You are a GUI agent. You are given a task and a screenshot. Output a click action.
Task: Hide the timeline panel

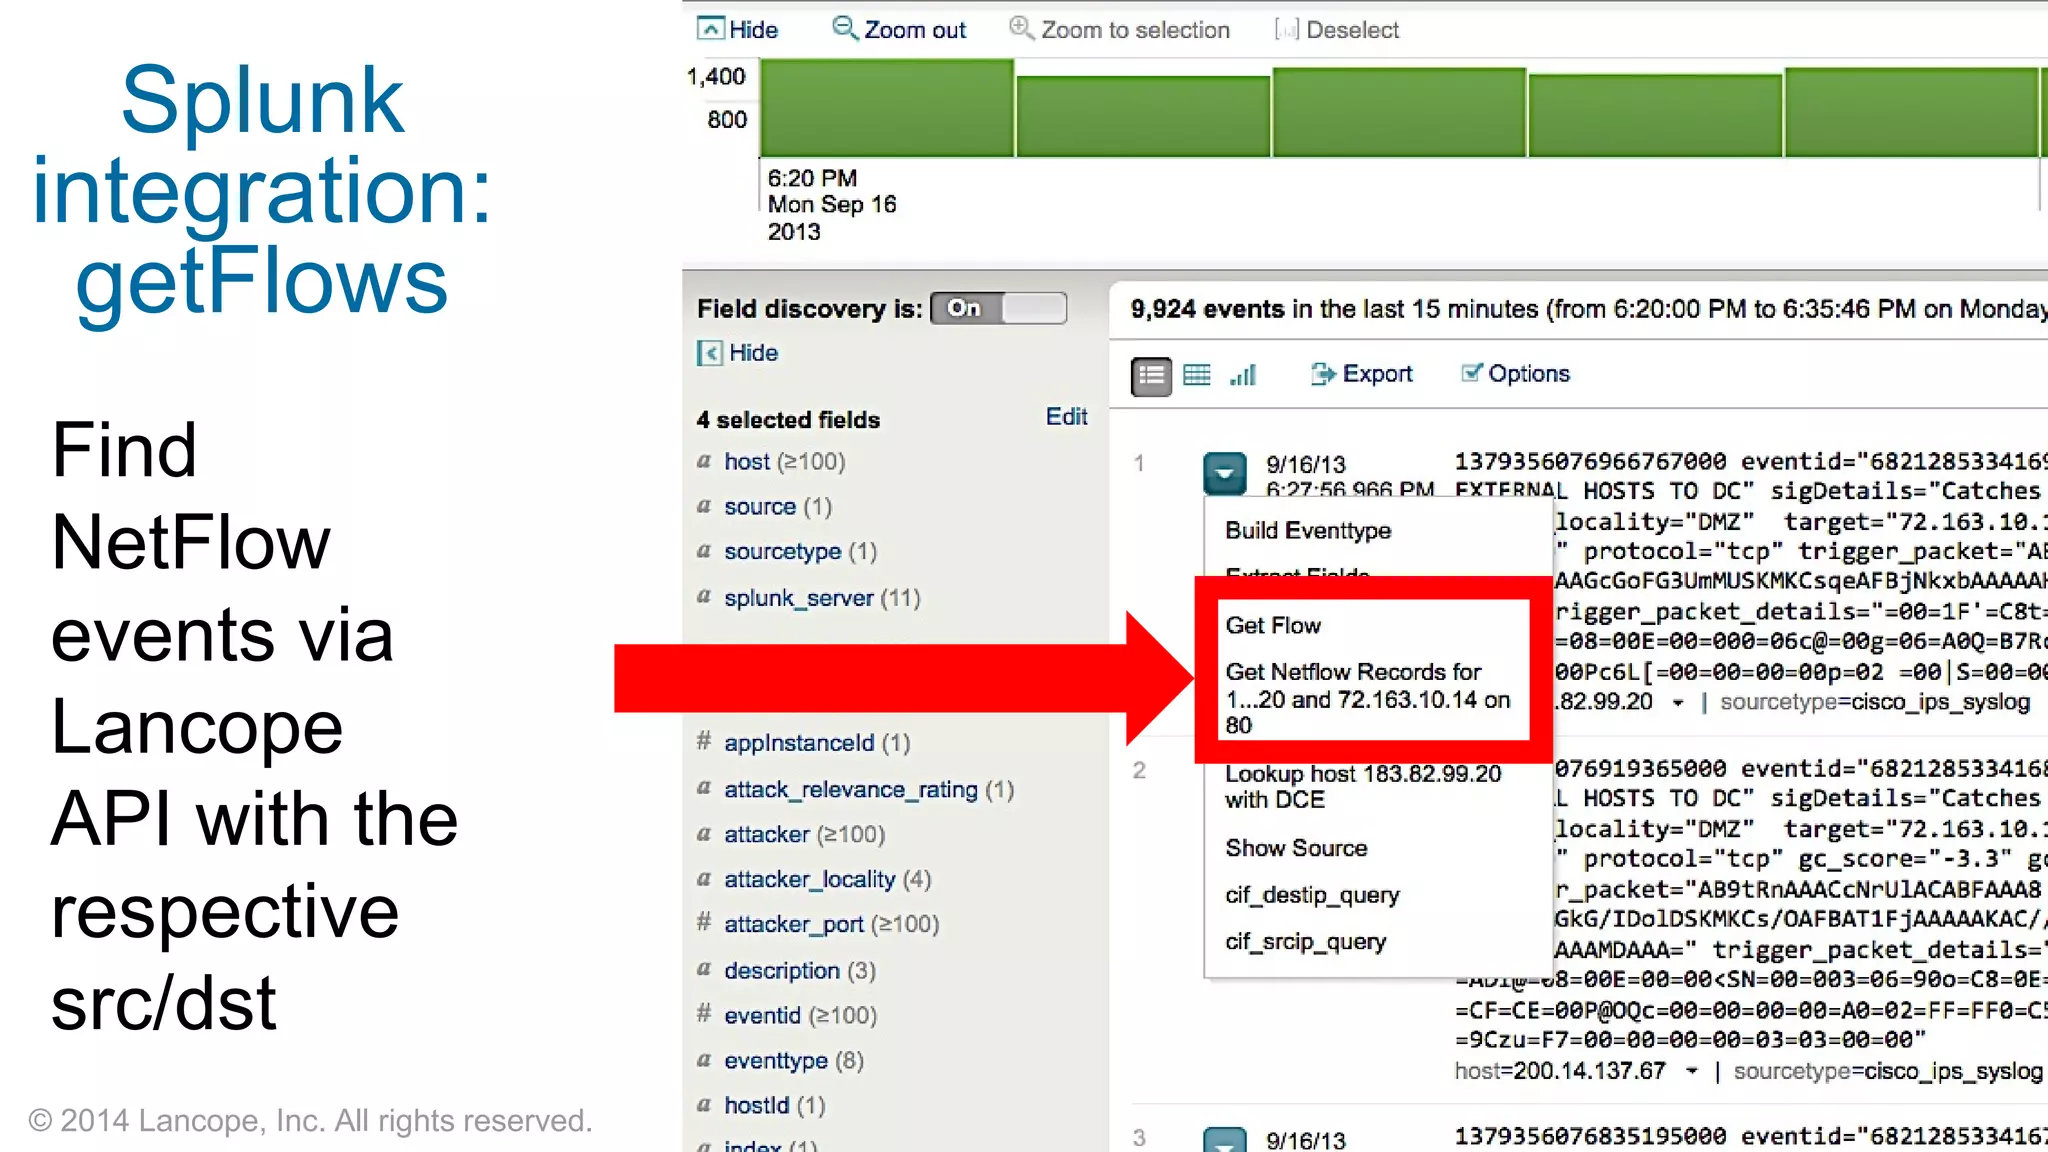click(x=737, y=29)
